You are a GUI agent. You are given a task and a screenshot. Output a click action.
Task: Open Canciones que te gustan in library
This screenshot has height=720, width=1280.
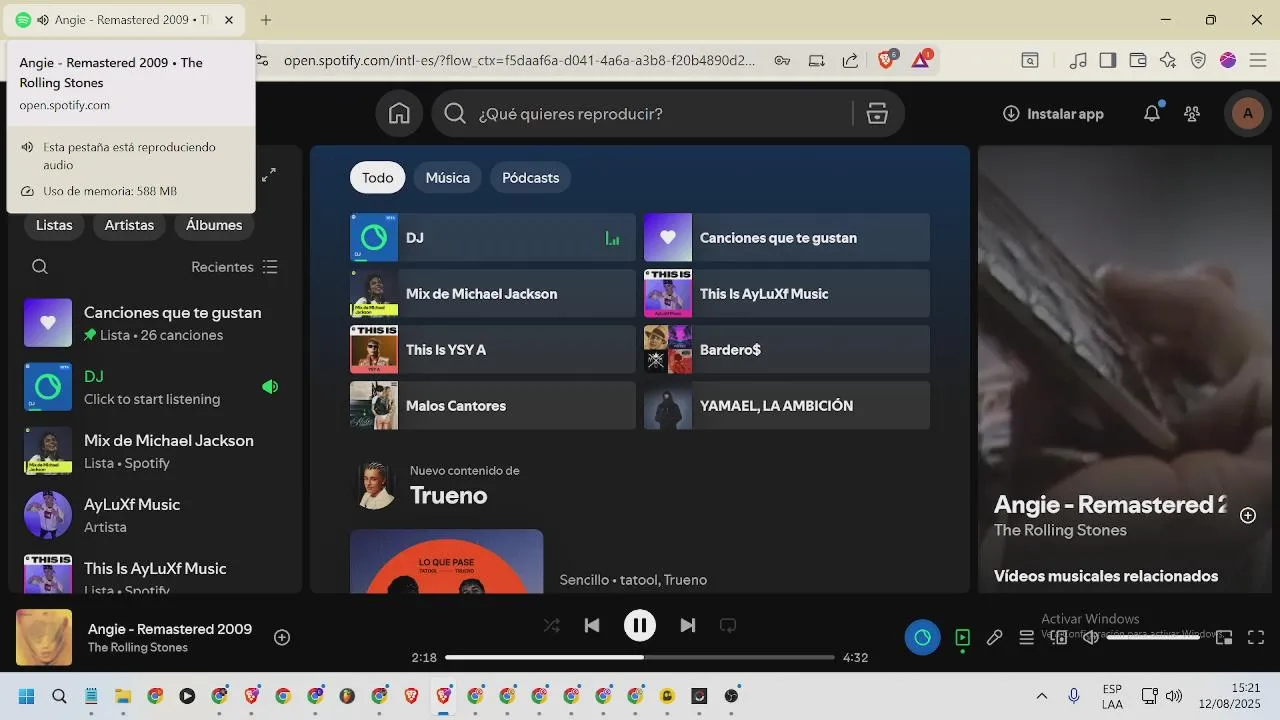155,323
